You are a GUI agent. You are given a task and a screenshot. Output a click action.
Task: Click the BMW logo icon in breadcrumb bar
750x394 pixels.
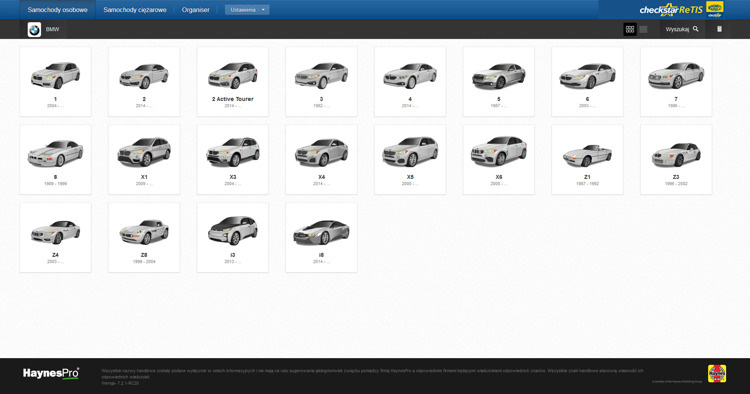34,30
